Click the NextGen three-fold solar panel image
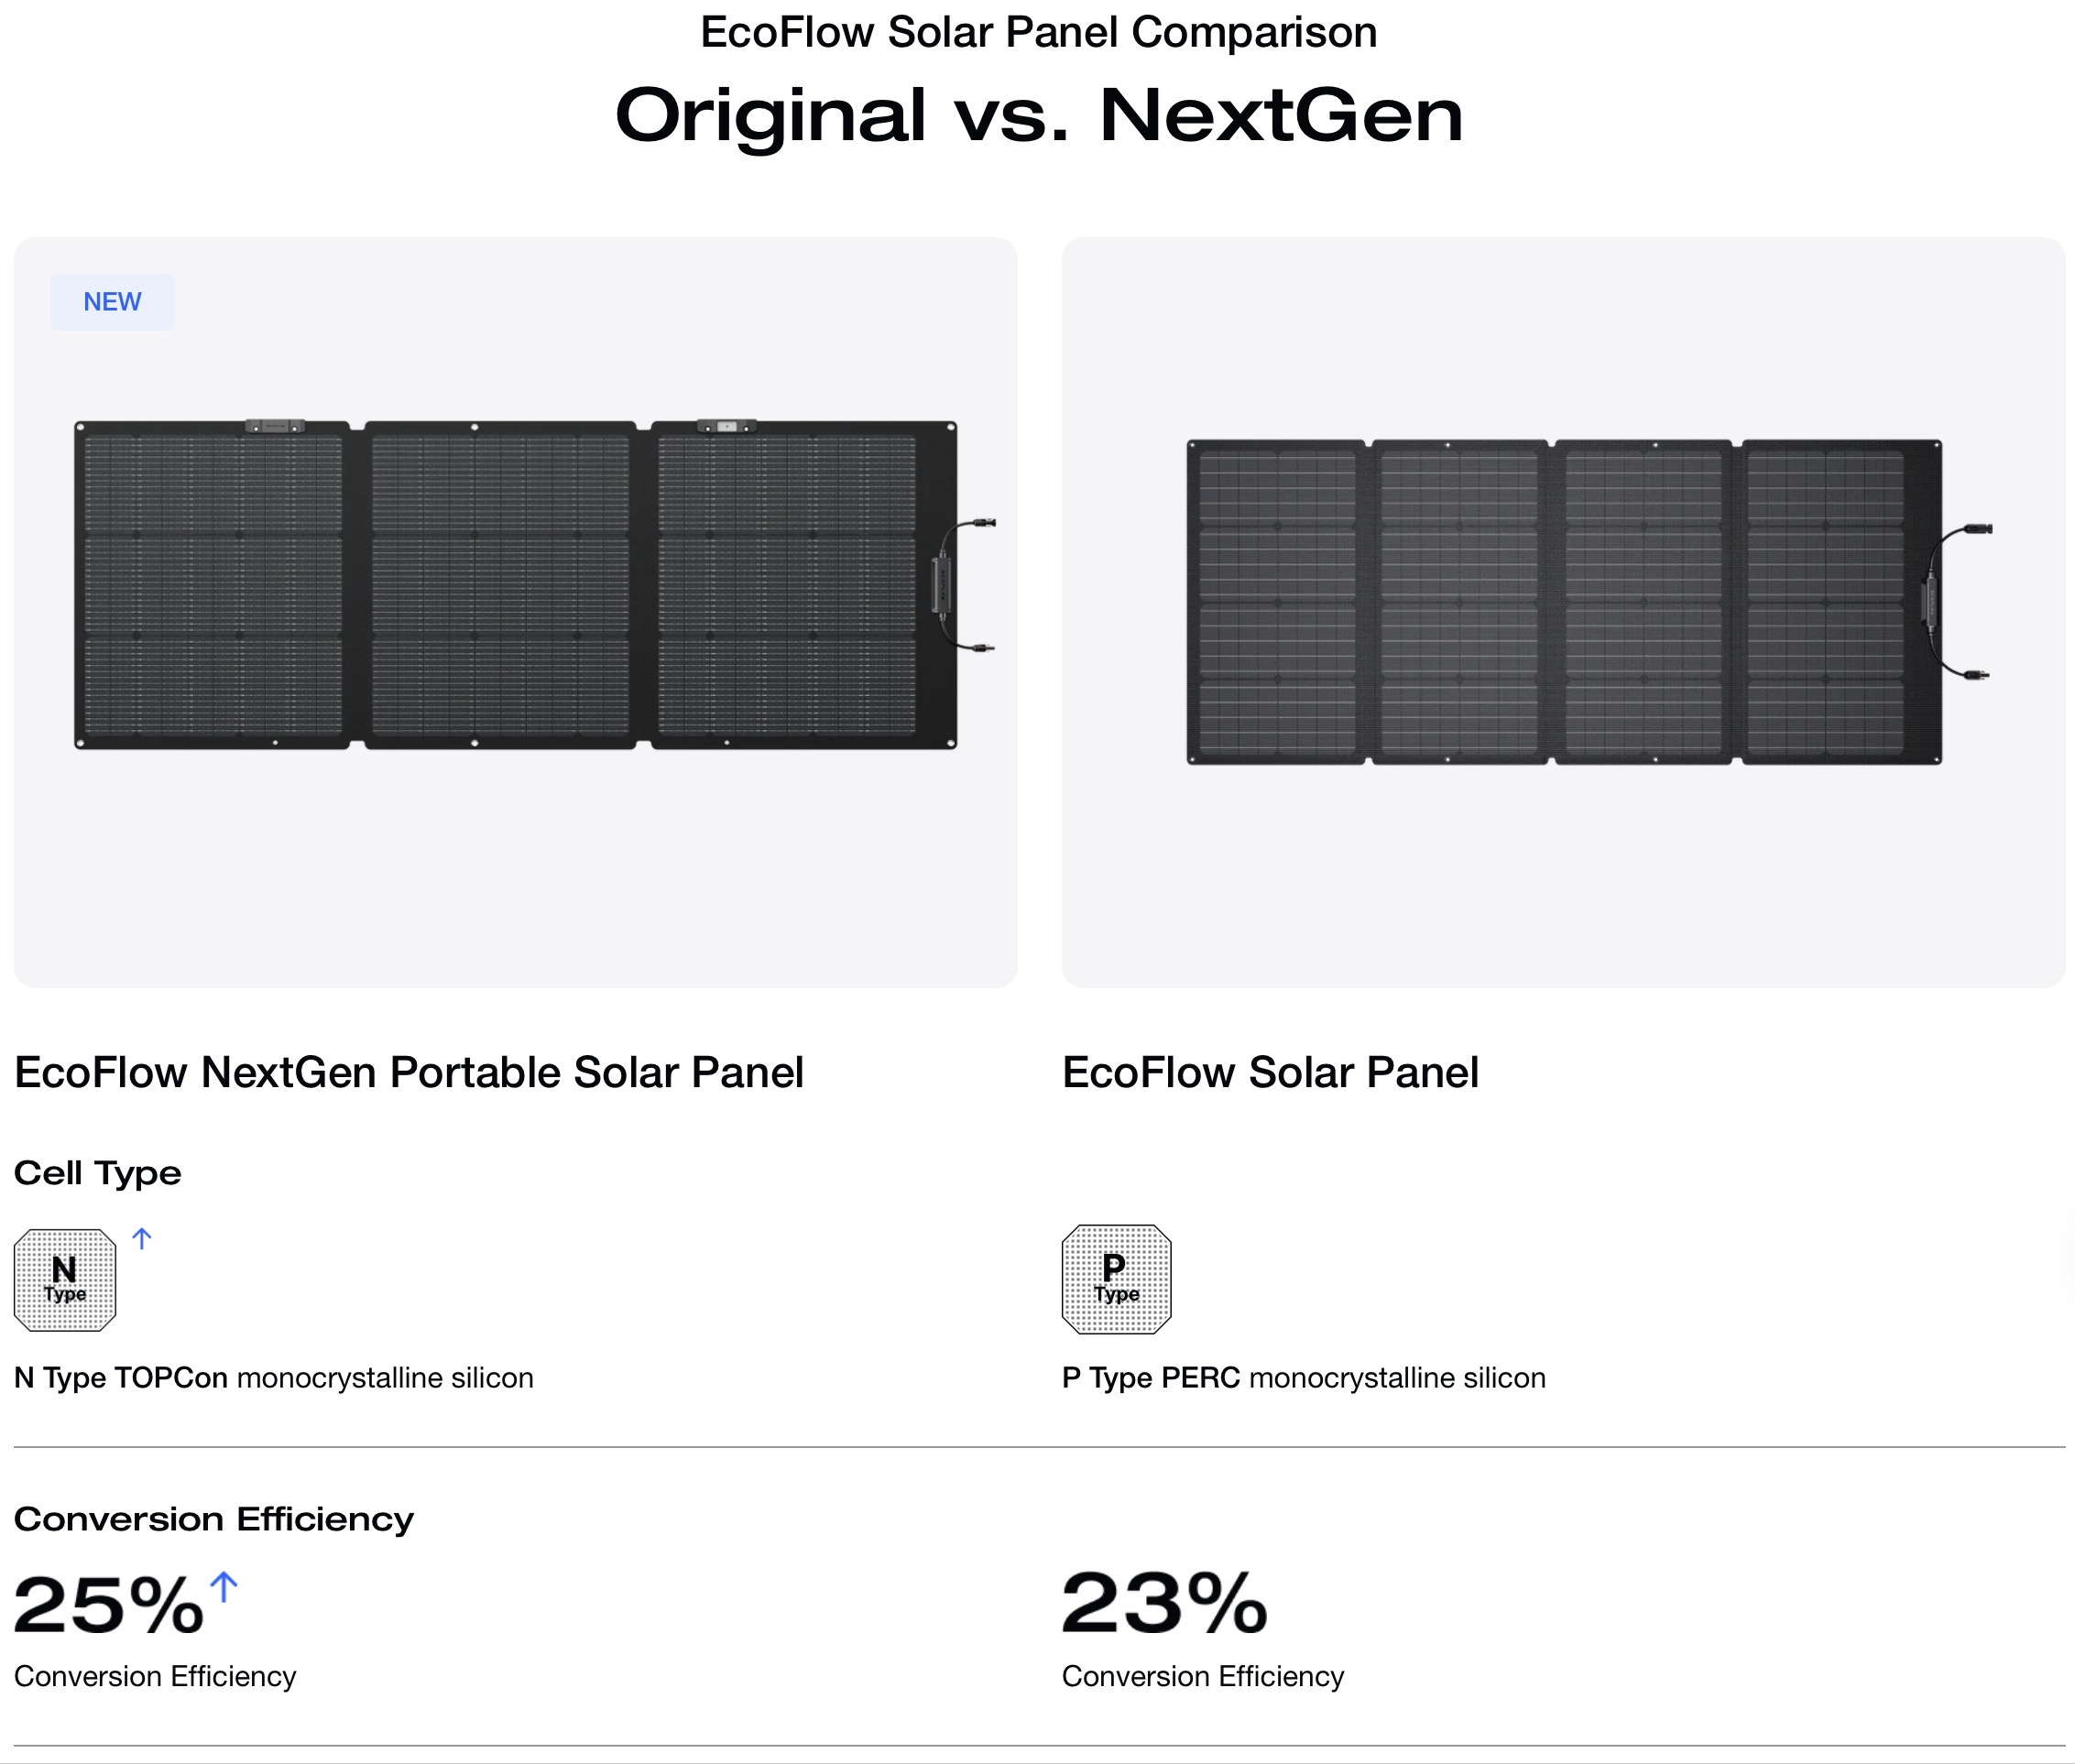Viewport: 2075px width, 1764px height. tap(515, 585)
